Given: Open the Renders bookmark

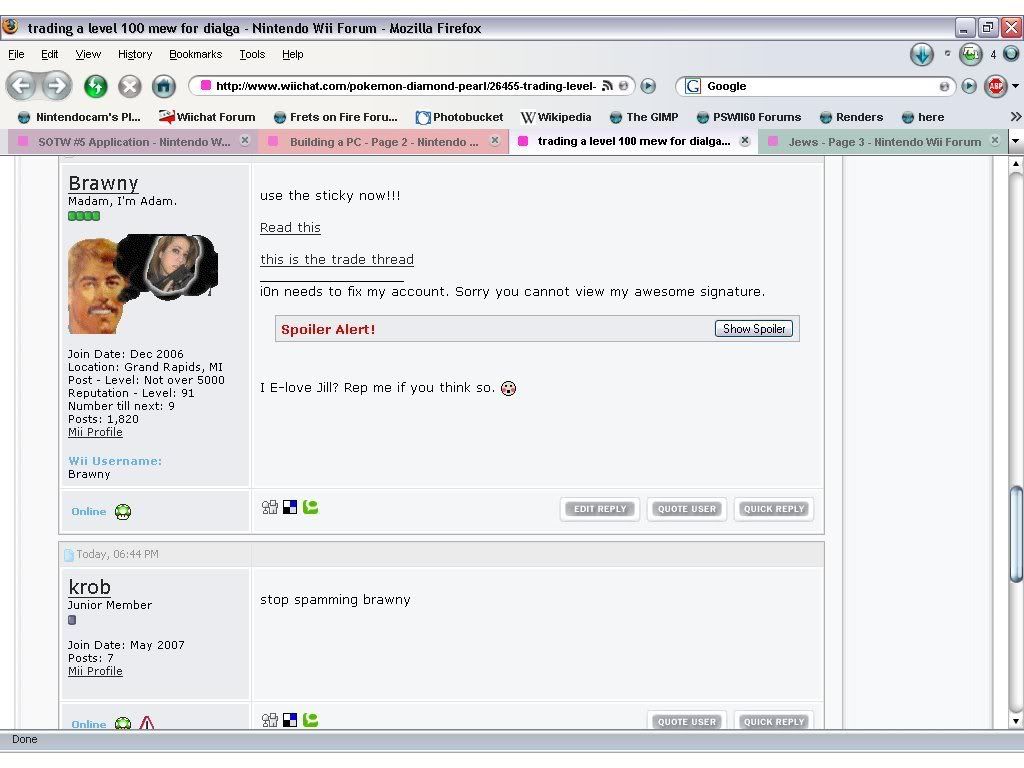Looking at the screenshot, I should coord(851,117).
